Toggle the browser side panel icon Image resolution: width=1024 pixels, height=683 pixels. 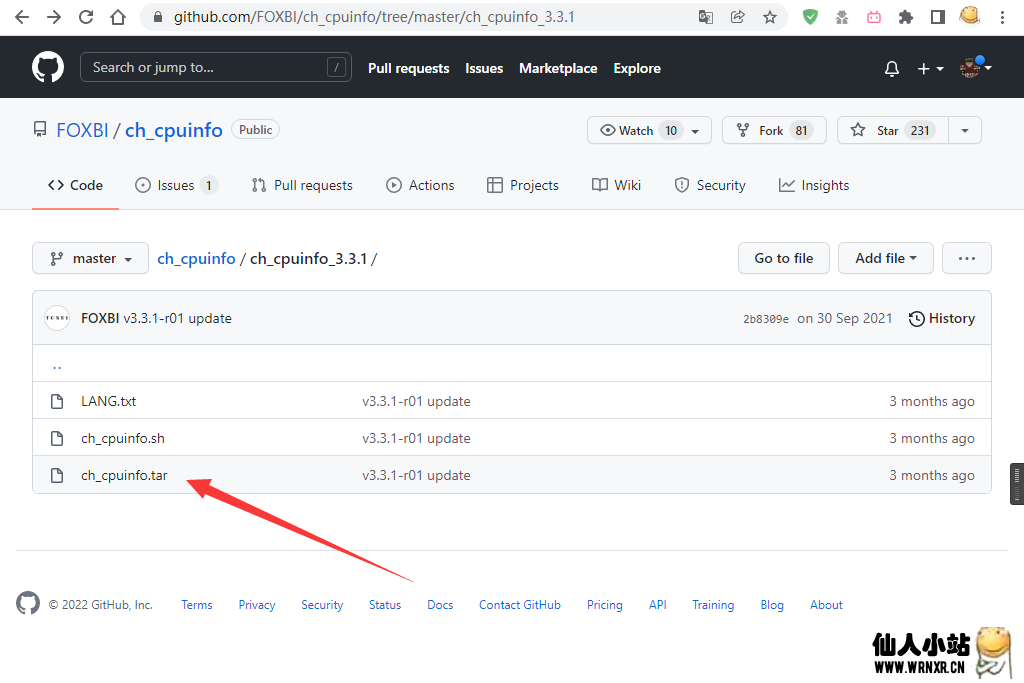click(938, 17)
